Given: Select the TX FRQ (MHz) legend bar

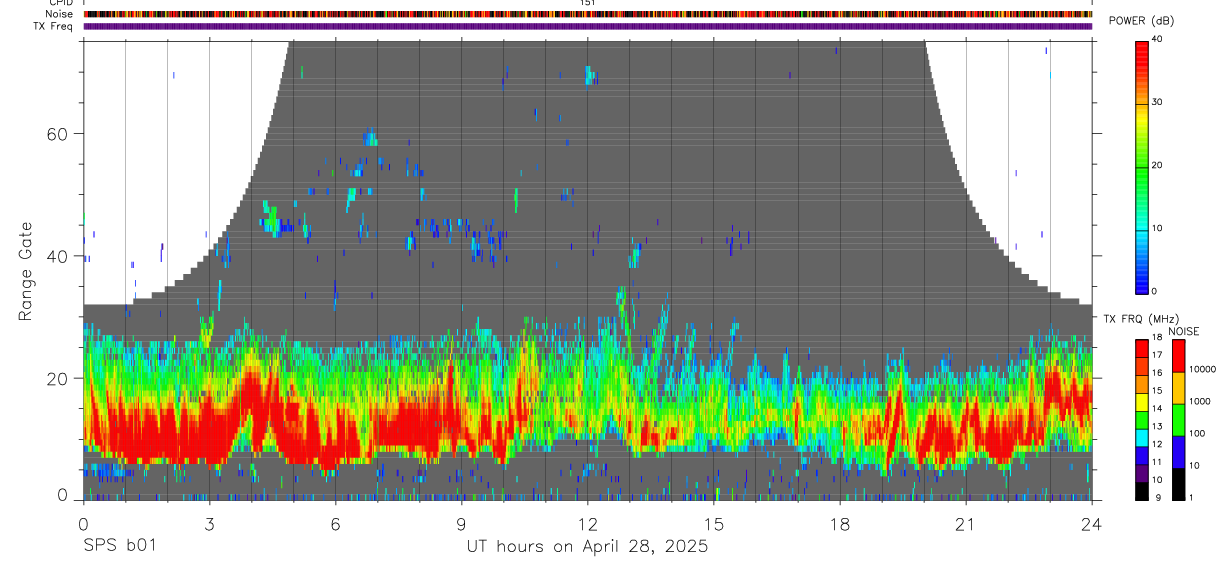Looking at the screenshot, I should pos(1142,420).
